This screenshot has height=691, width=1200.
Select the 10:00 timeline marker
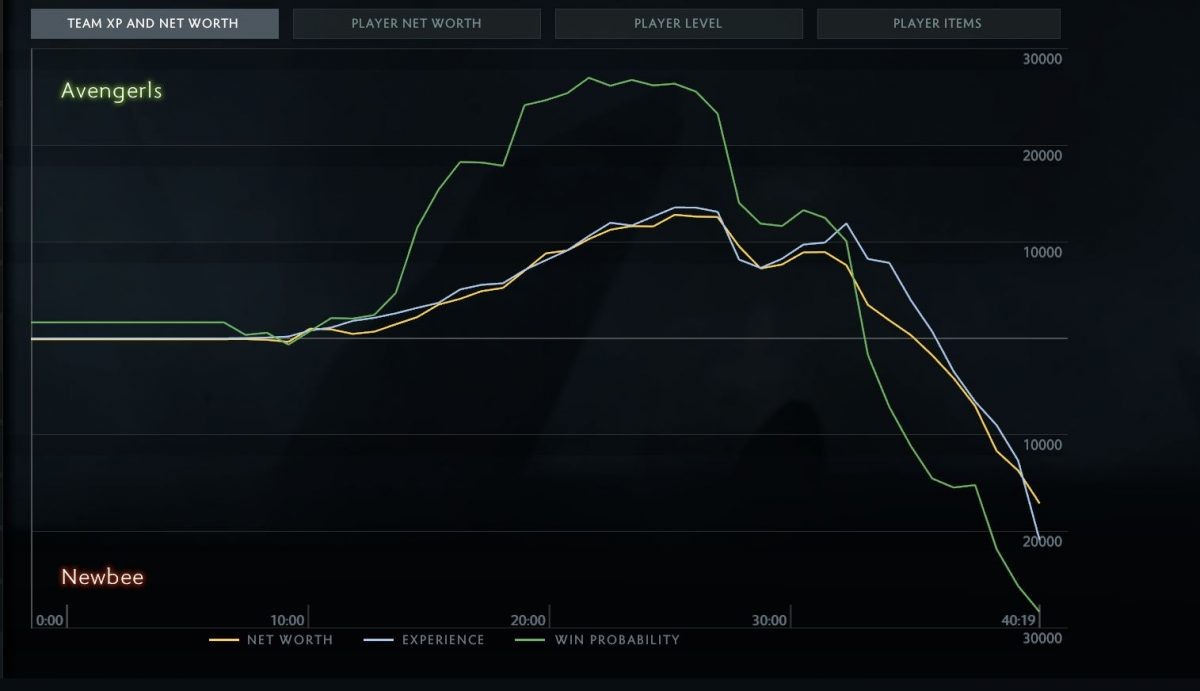287,620
